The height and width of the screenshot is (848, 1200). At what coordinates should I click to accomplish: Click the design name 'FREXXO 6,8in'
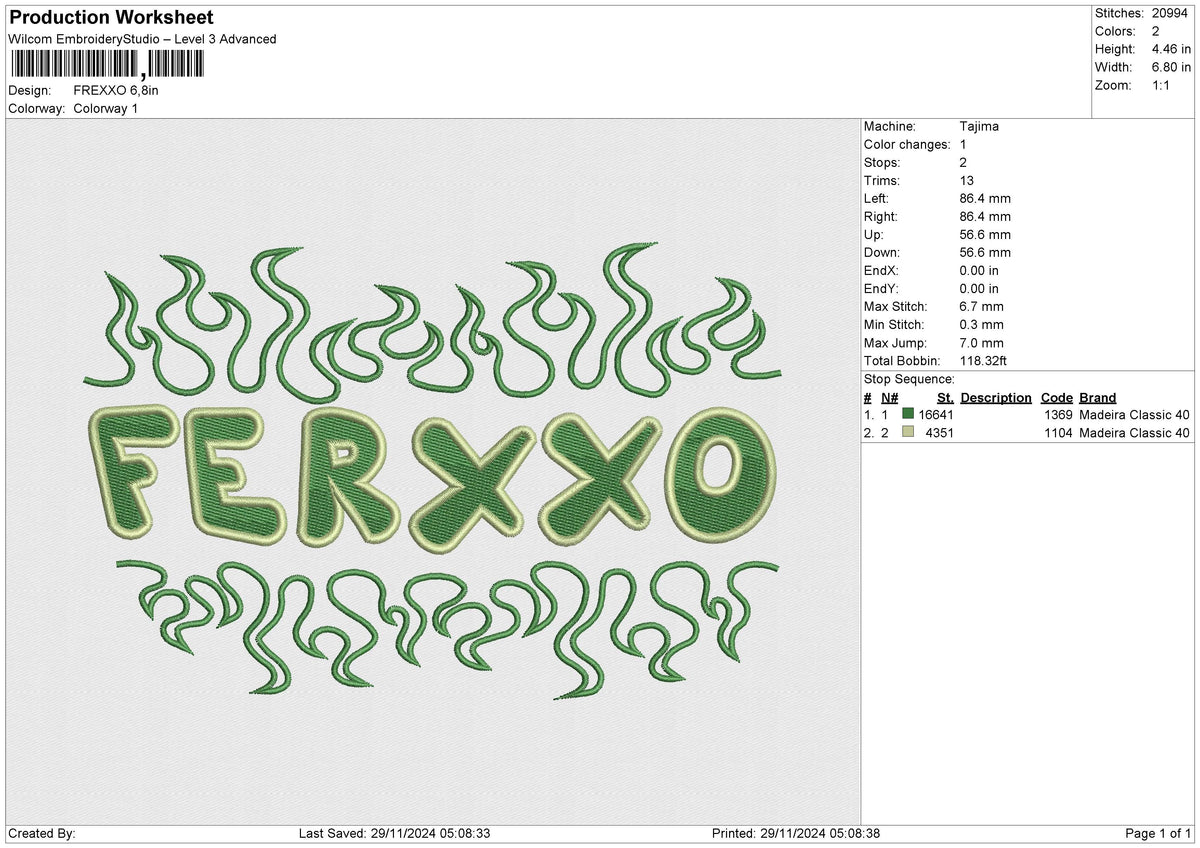[116, 90]
